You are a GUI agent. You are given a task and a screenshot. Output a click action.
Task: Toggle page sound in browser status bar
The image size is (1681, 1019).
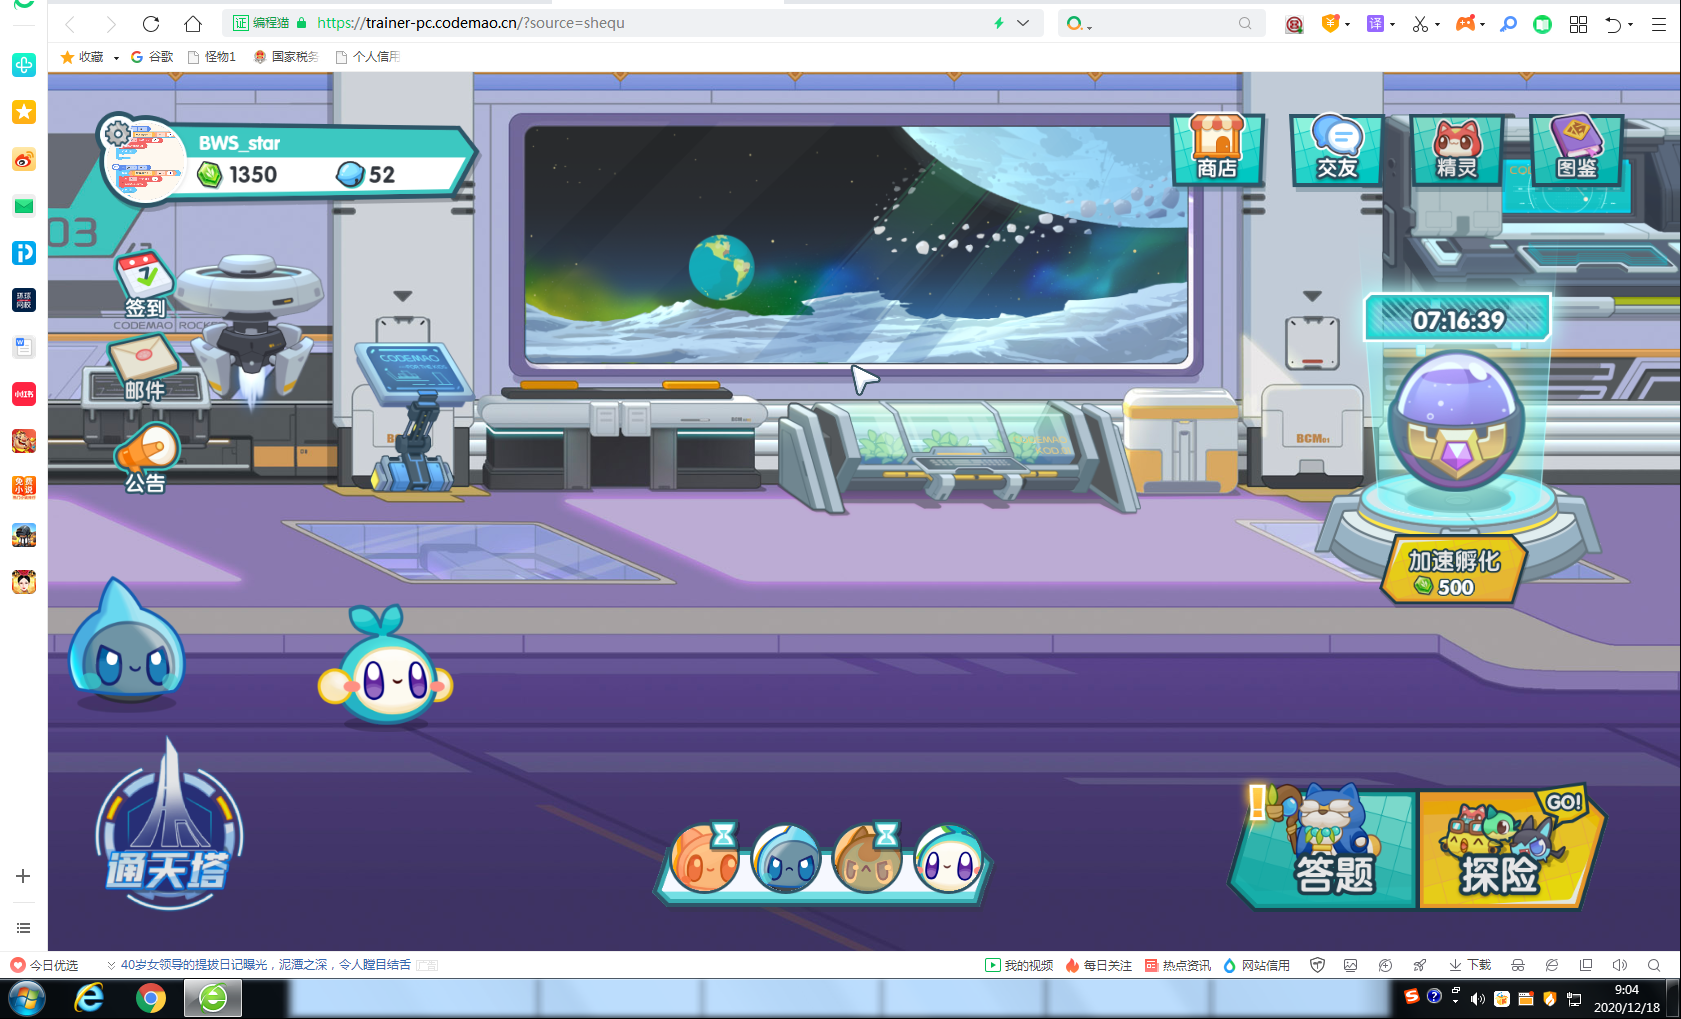pos(1620,965)
